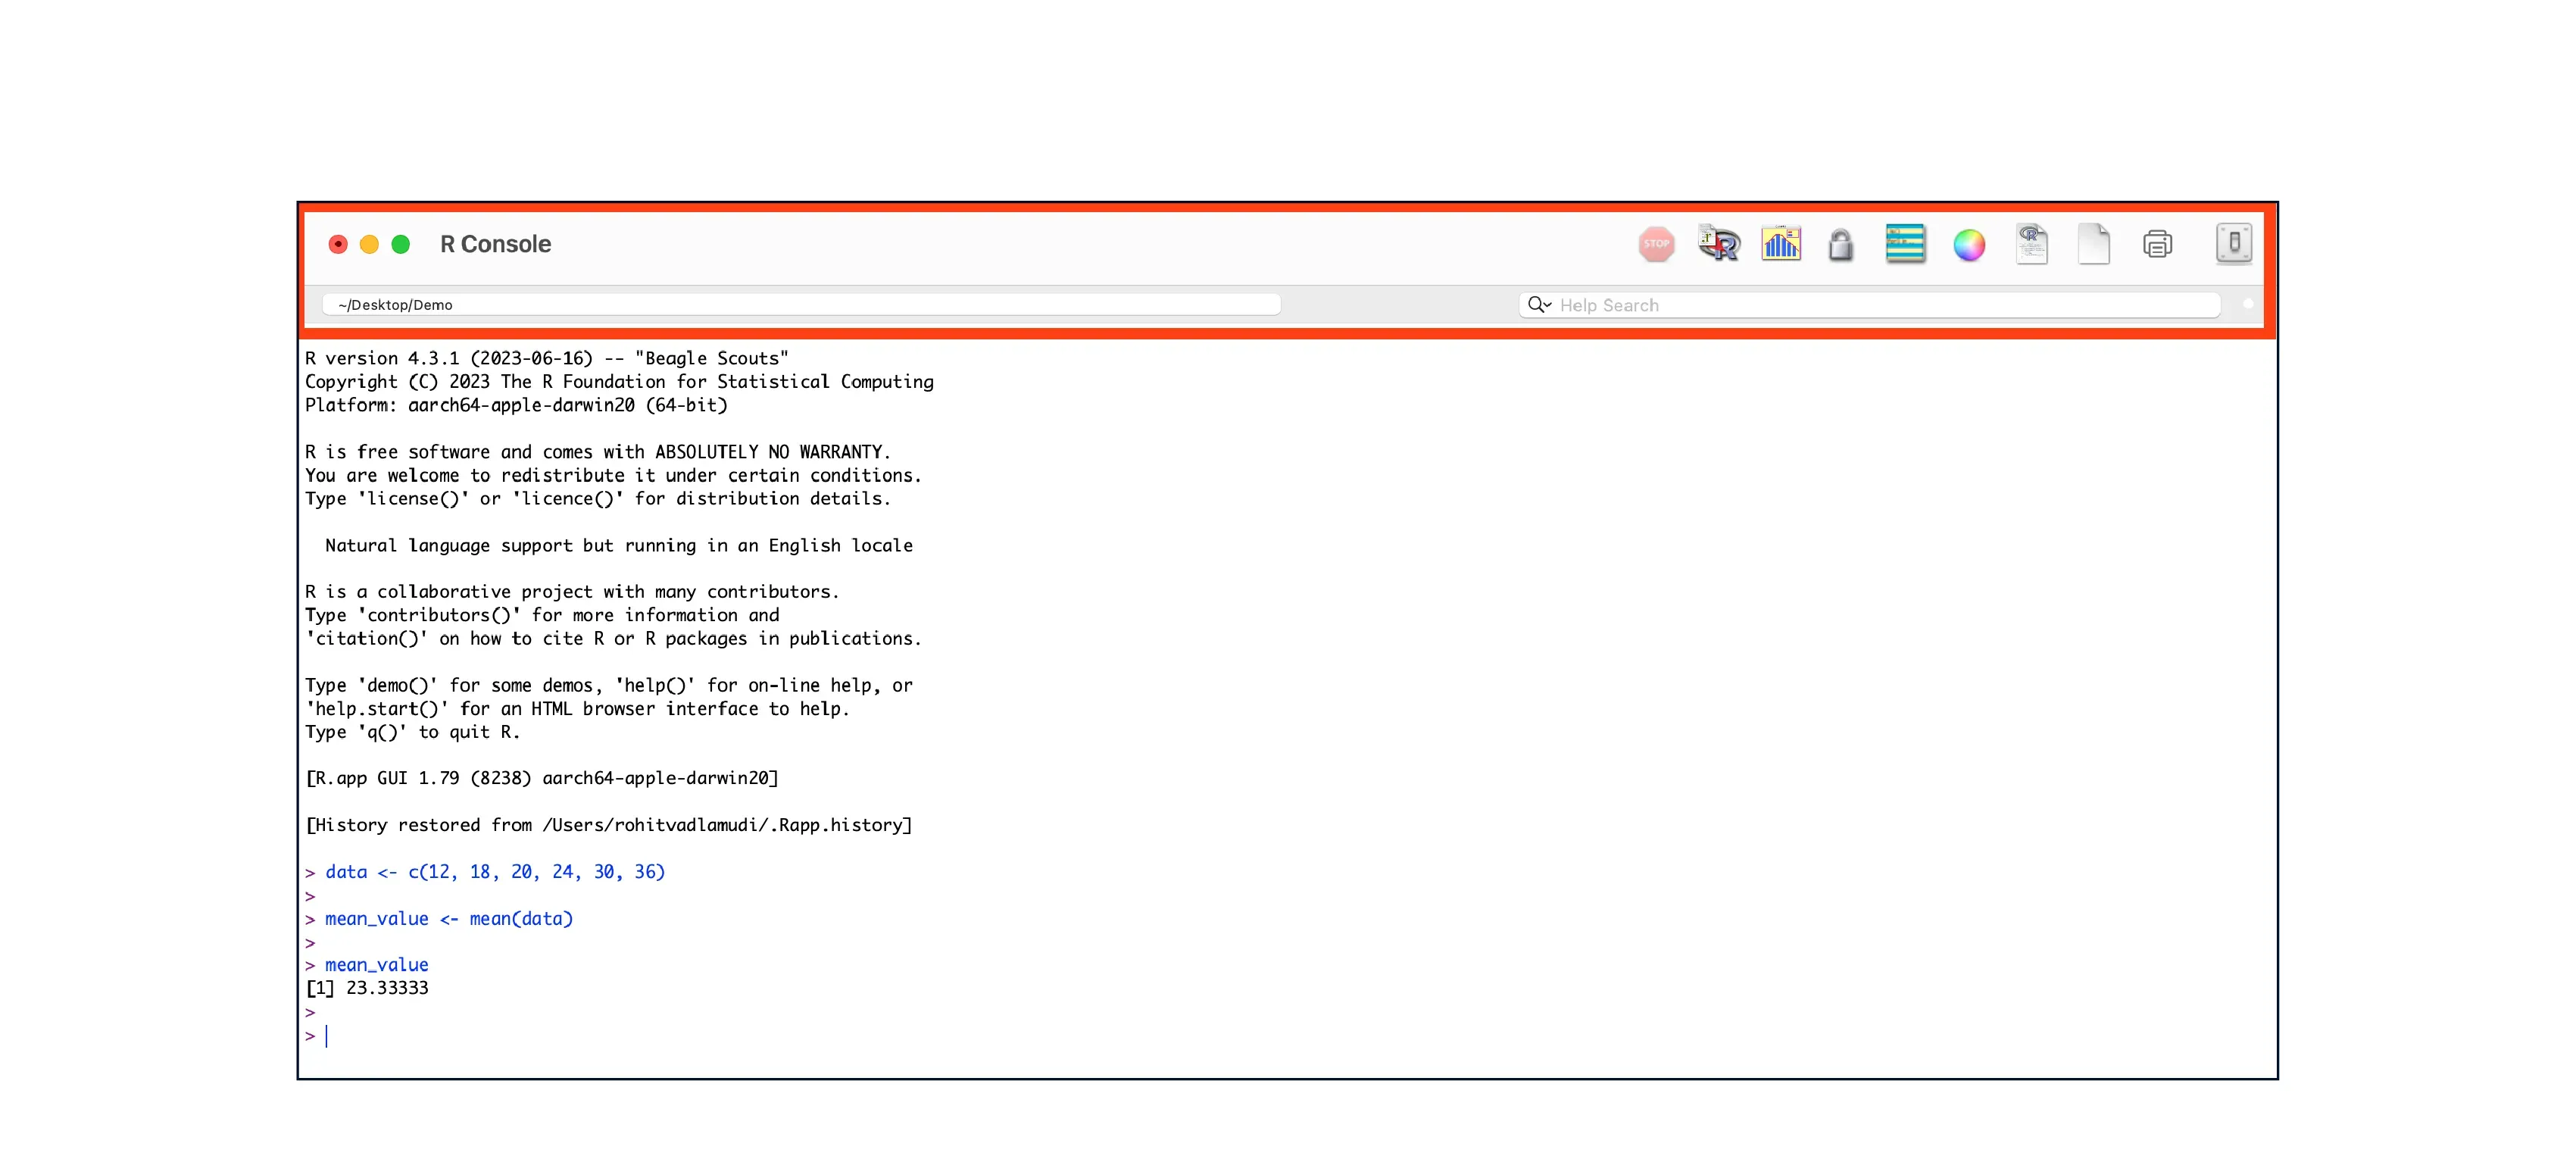Click the ~/Desktop/Demo working directory field
The height and width of the screenshot is (1156, 2576).
point(801,305)
